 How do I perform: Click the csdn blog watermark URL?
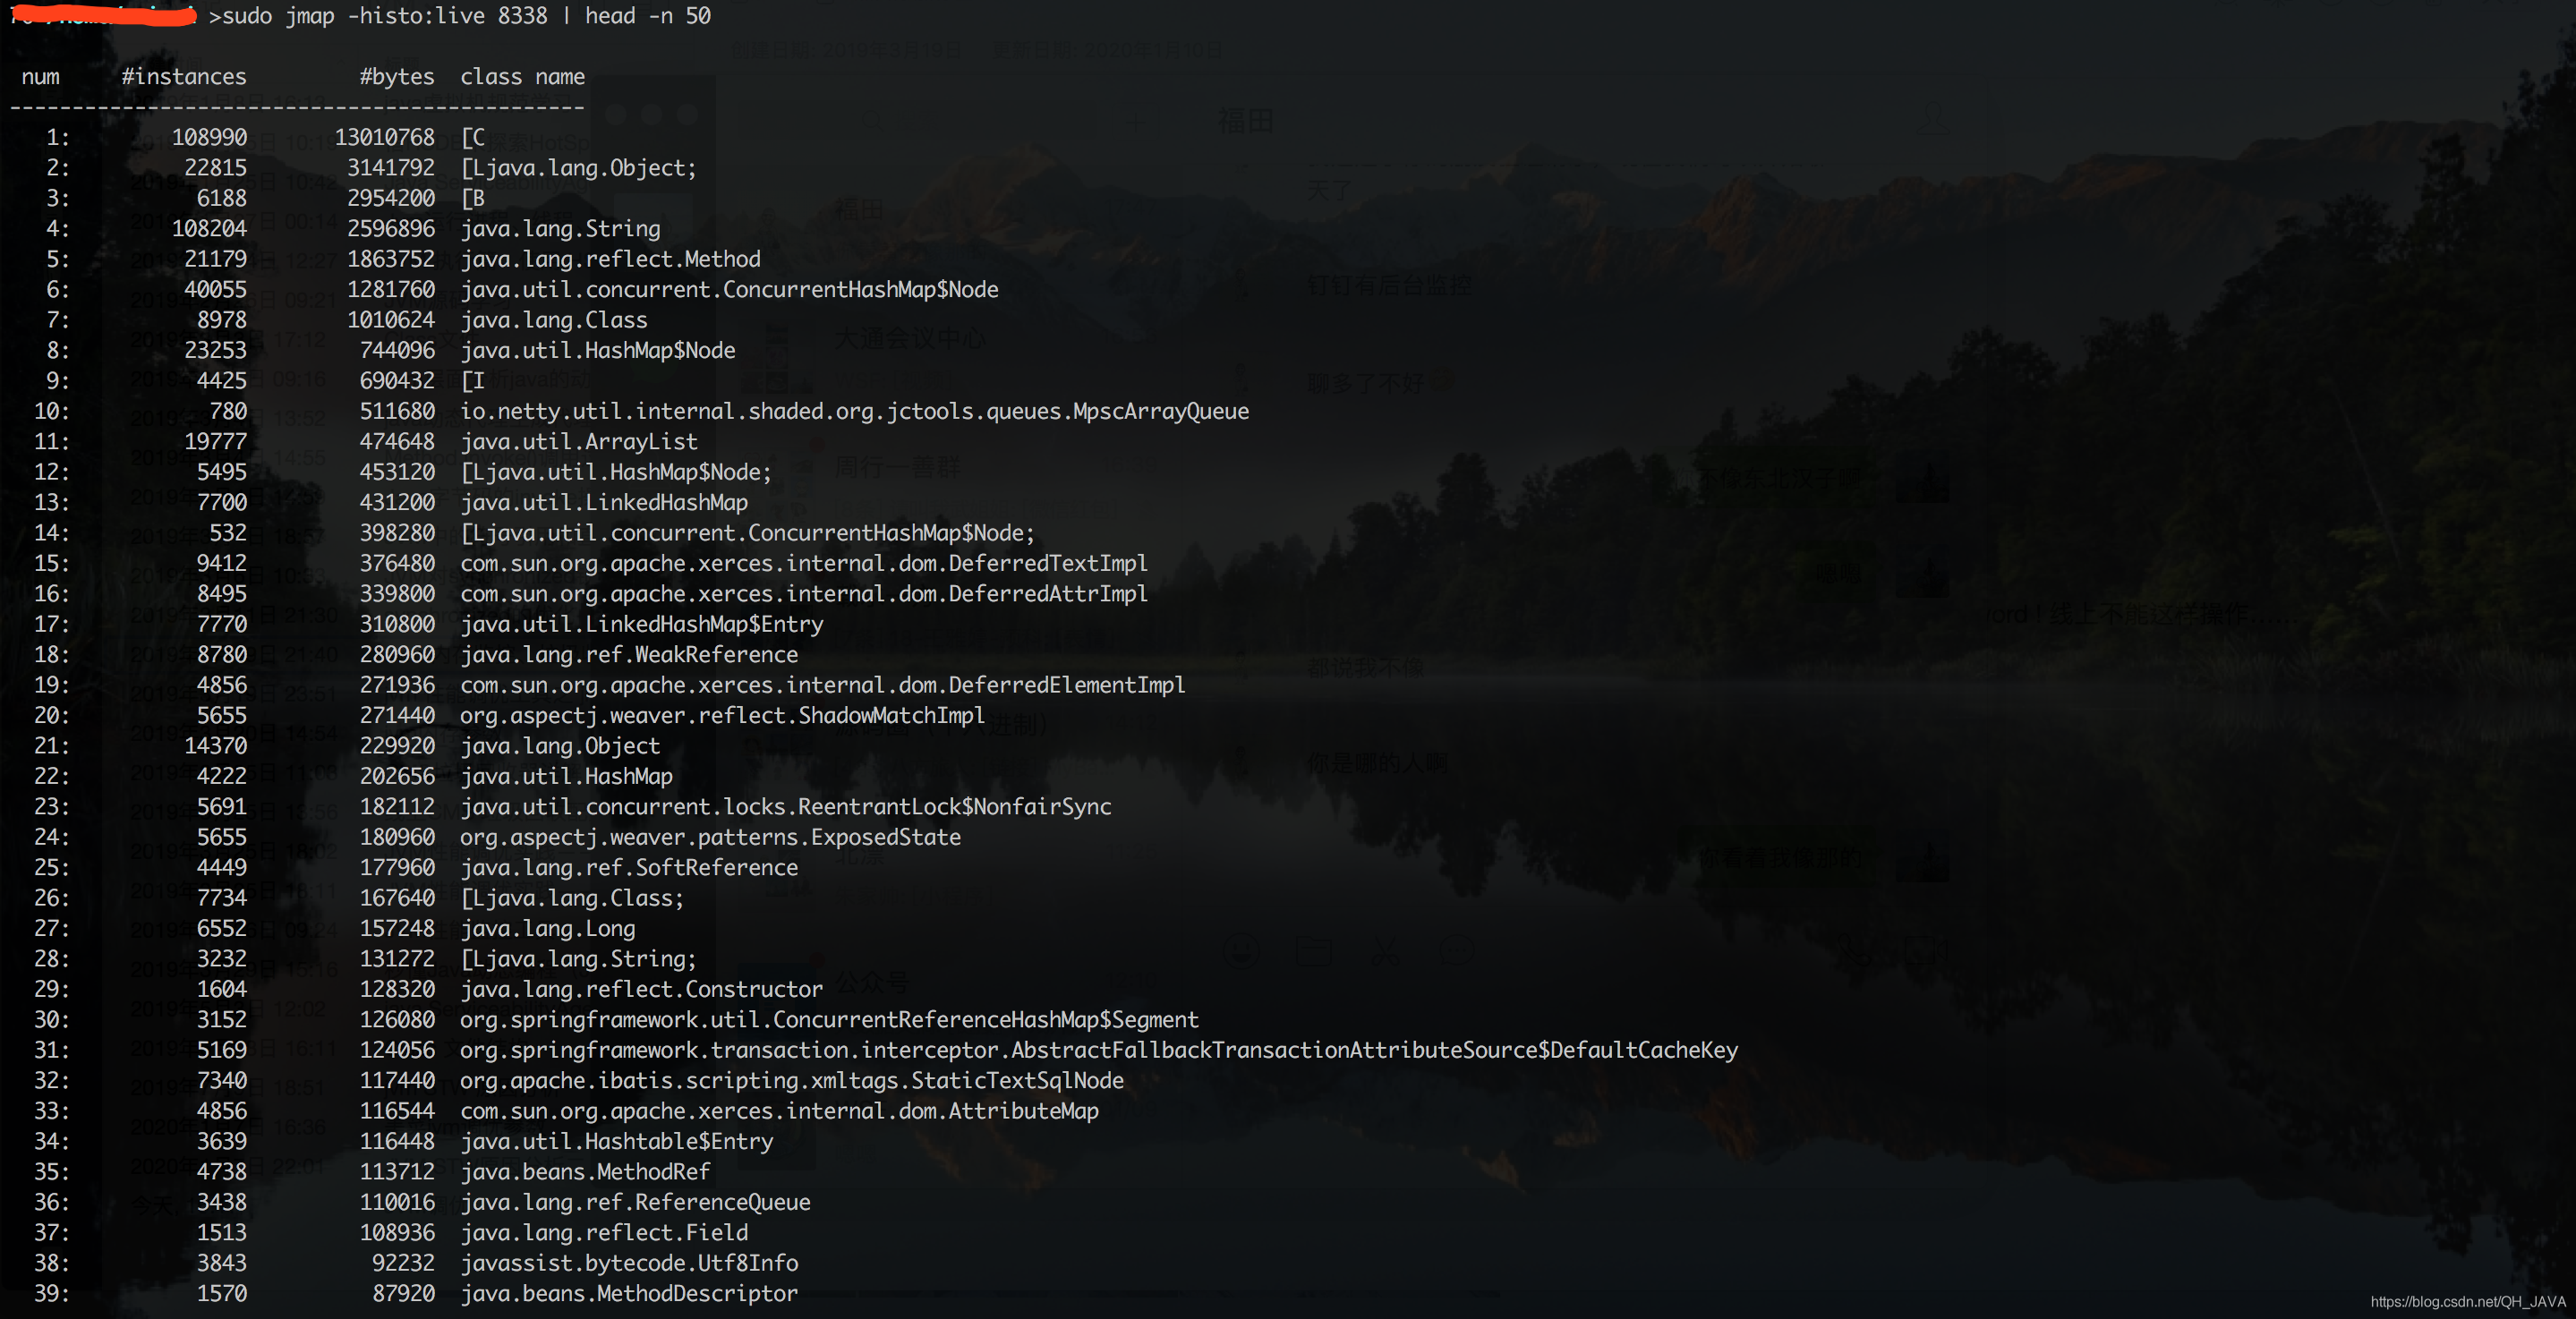[x=2467, y=1301]
